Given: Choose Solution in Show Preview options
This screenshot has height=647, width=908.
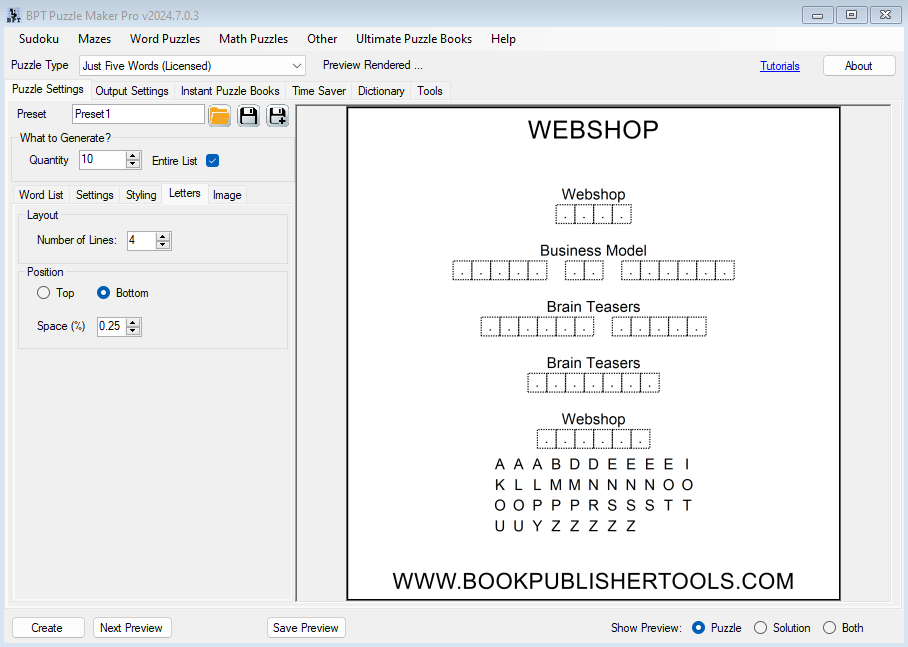Looking at the screenshot, I should (x=761, y=628).
